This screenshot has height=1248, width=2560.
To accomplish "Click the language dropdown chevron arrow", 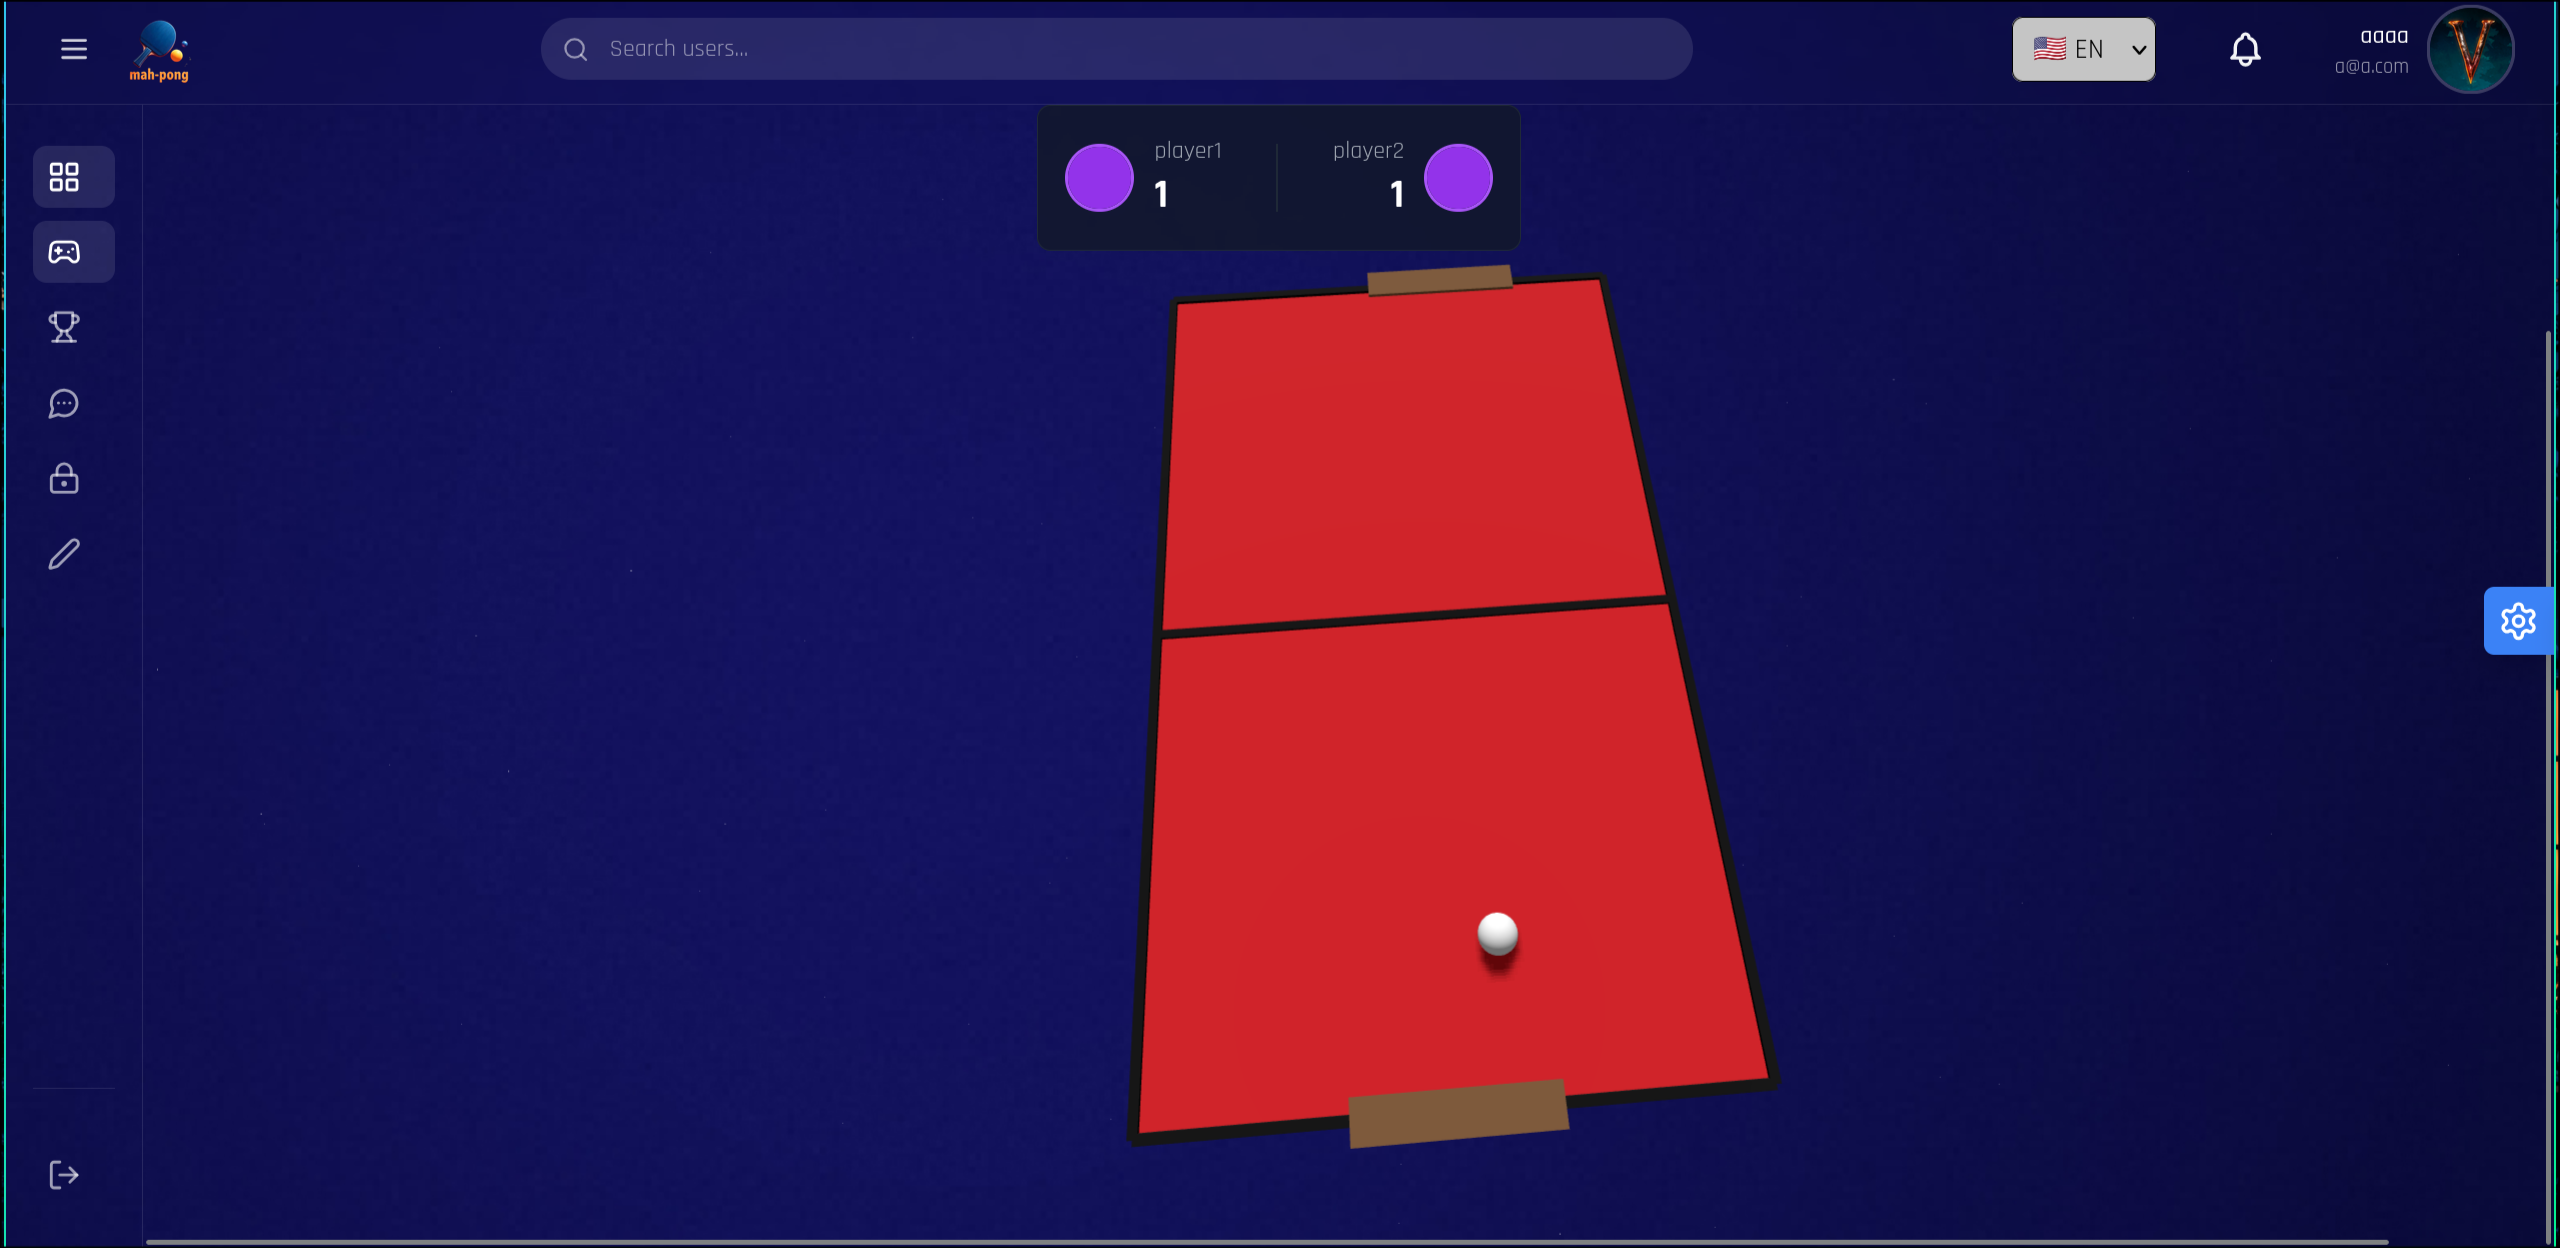I will click(x=2139, y=49).
